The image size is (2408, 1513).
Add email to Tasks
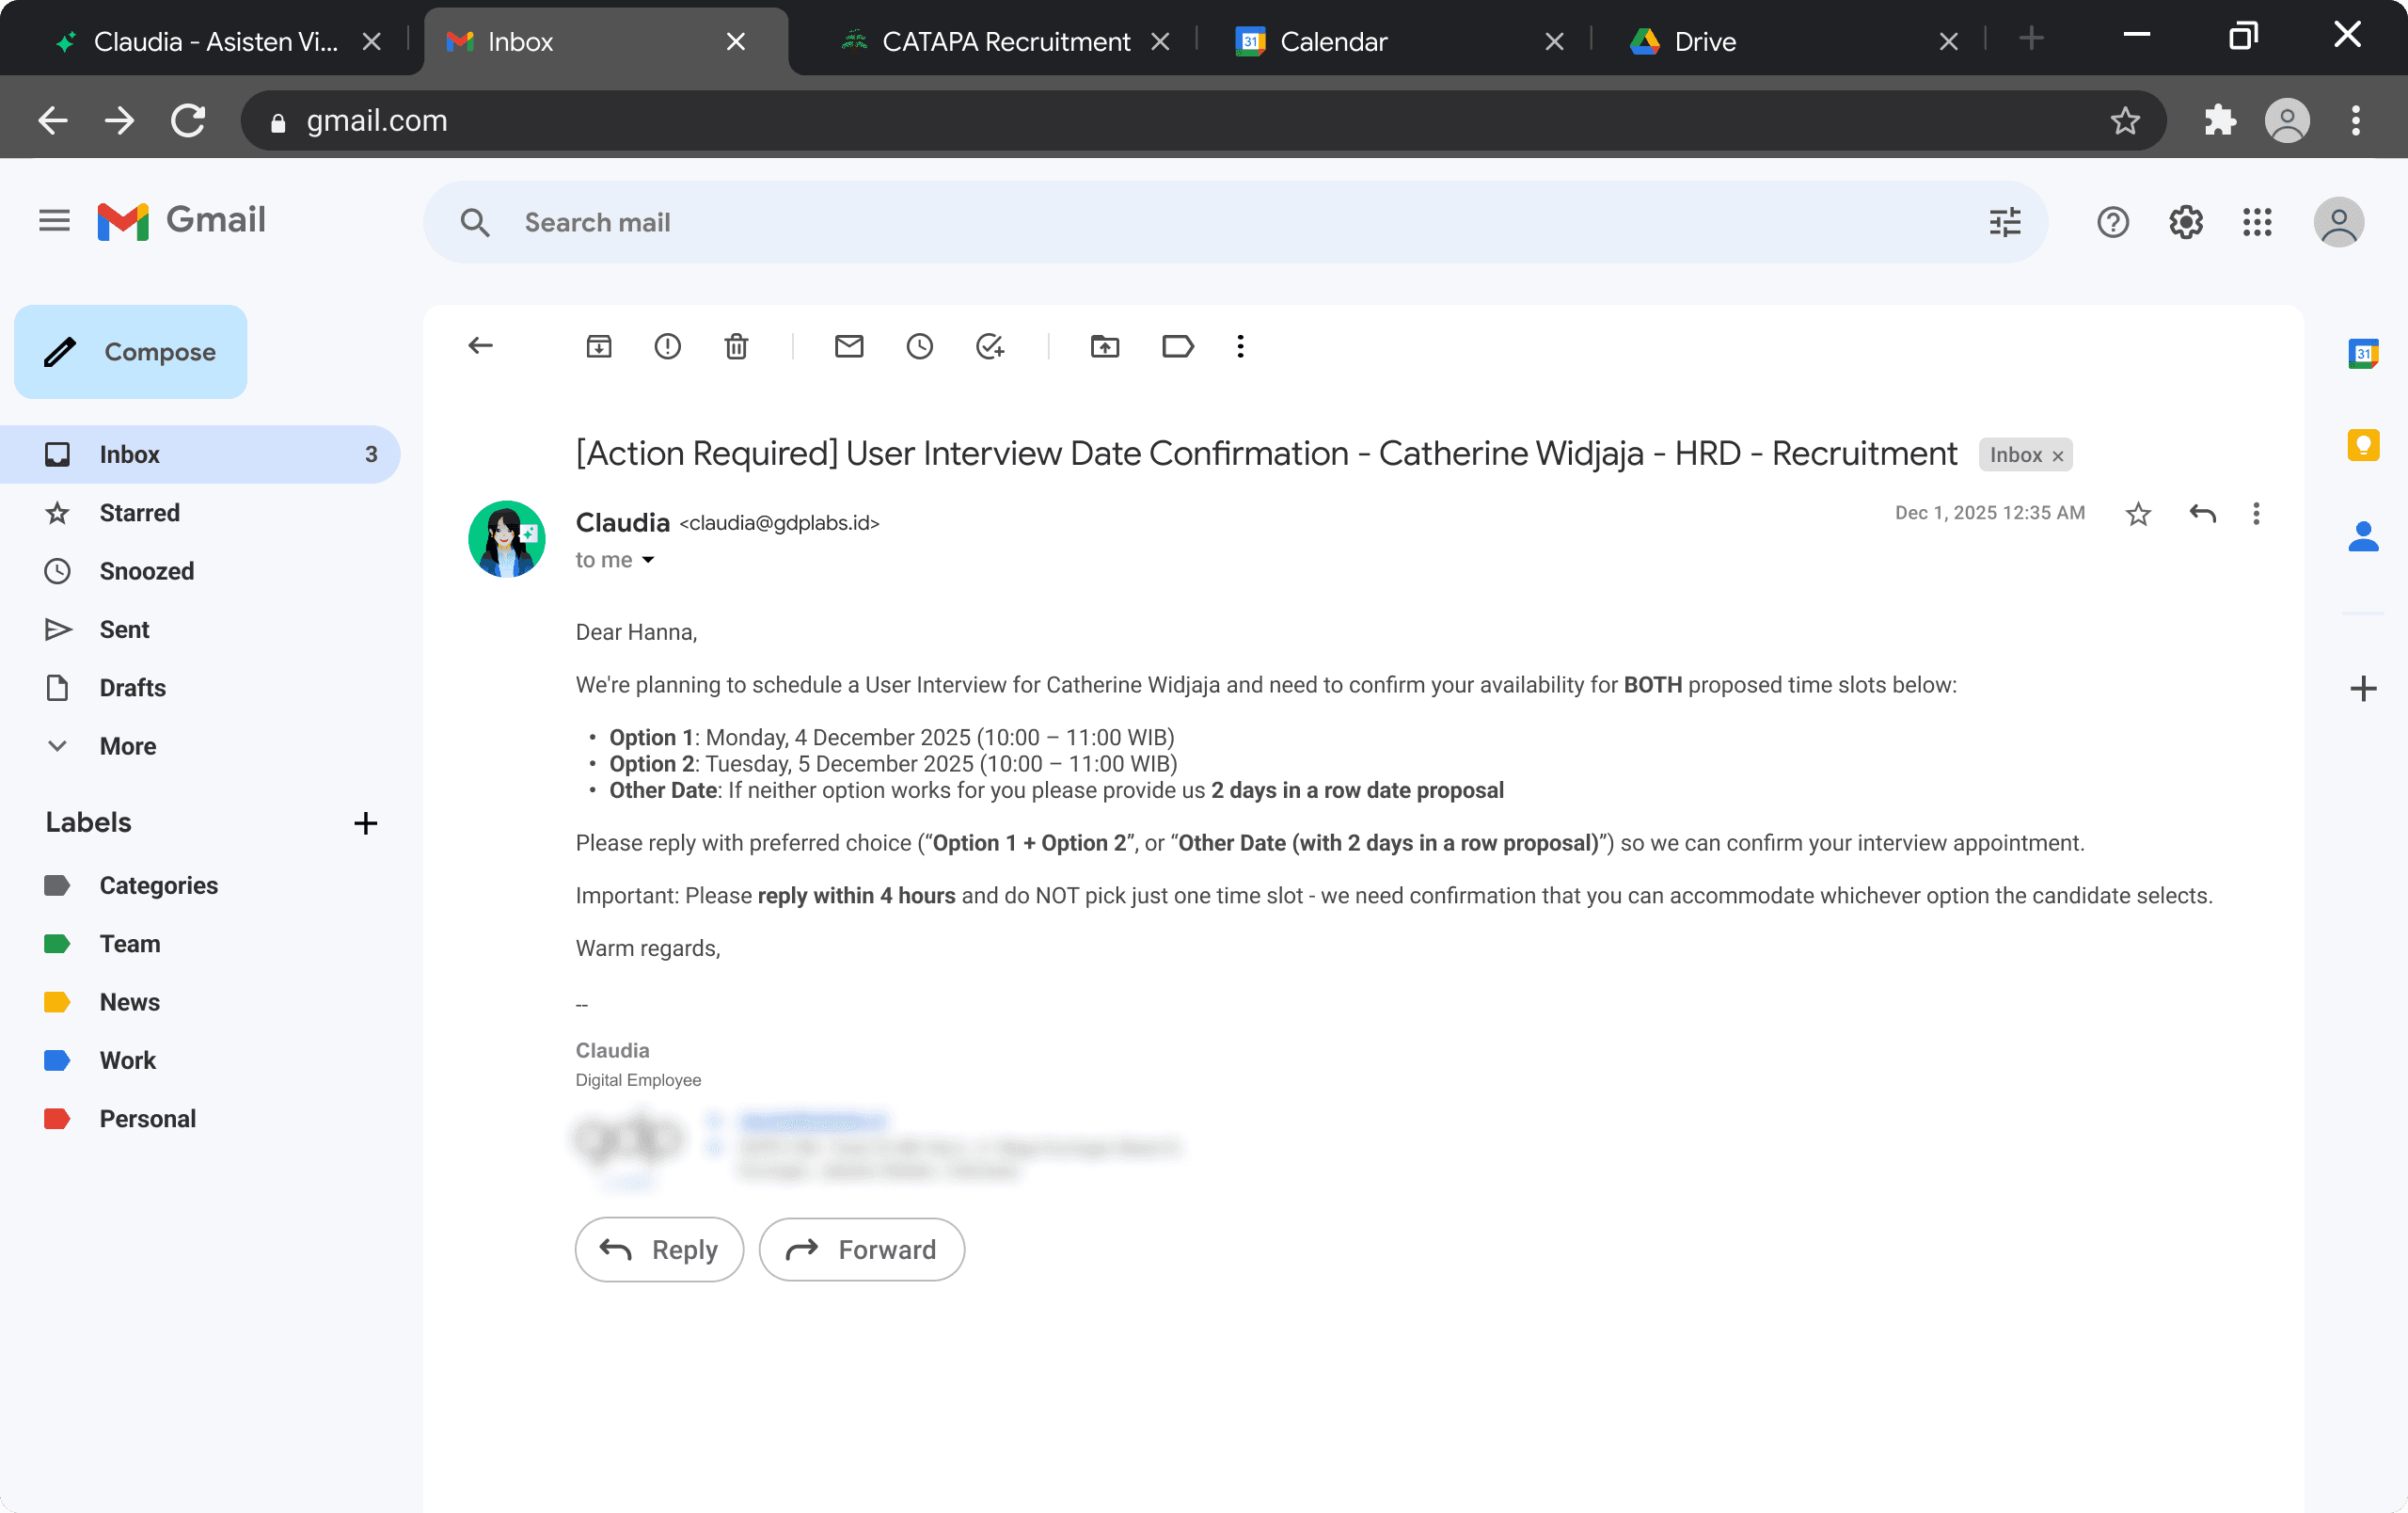pos(989,346)
